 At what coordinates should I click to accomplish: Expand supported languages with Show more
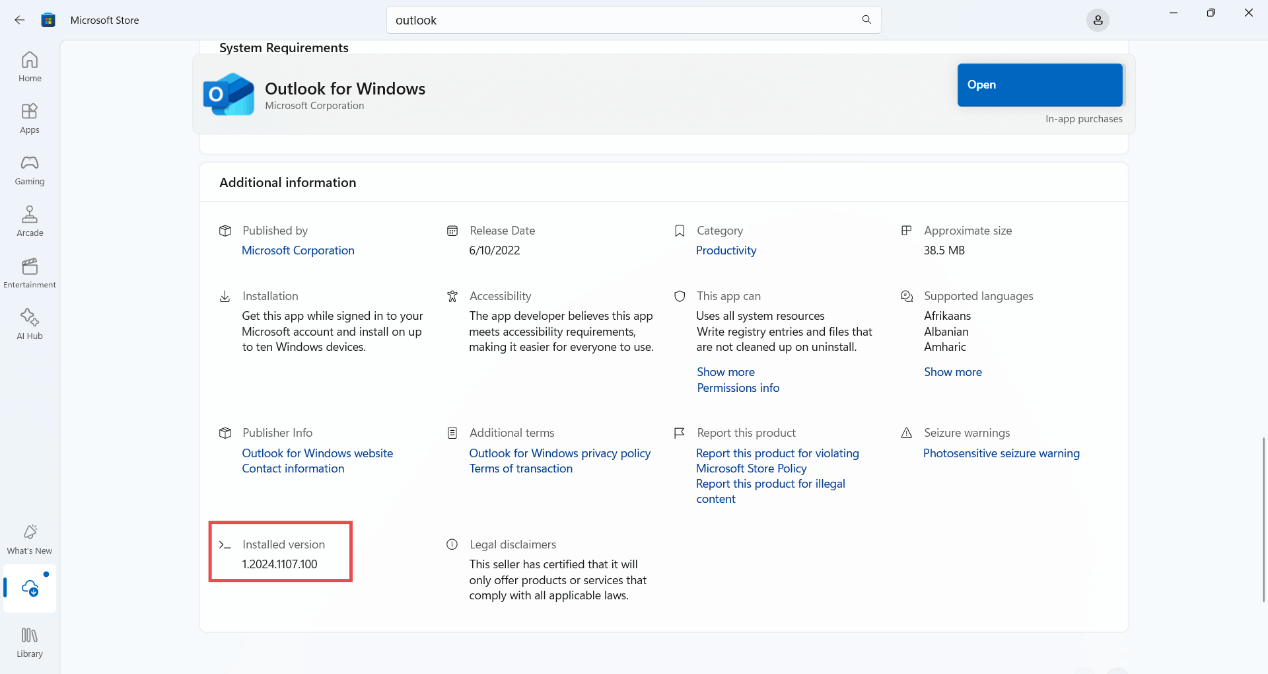coord(952,372)
